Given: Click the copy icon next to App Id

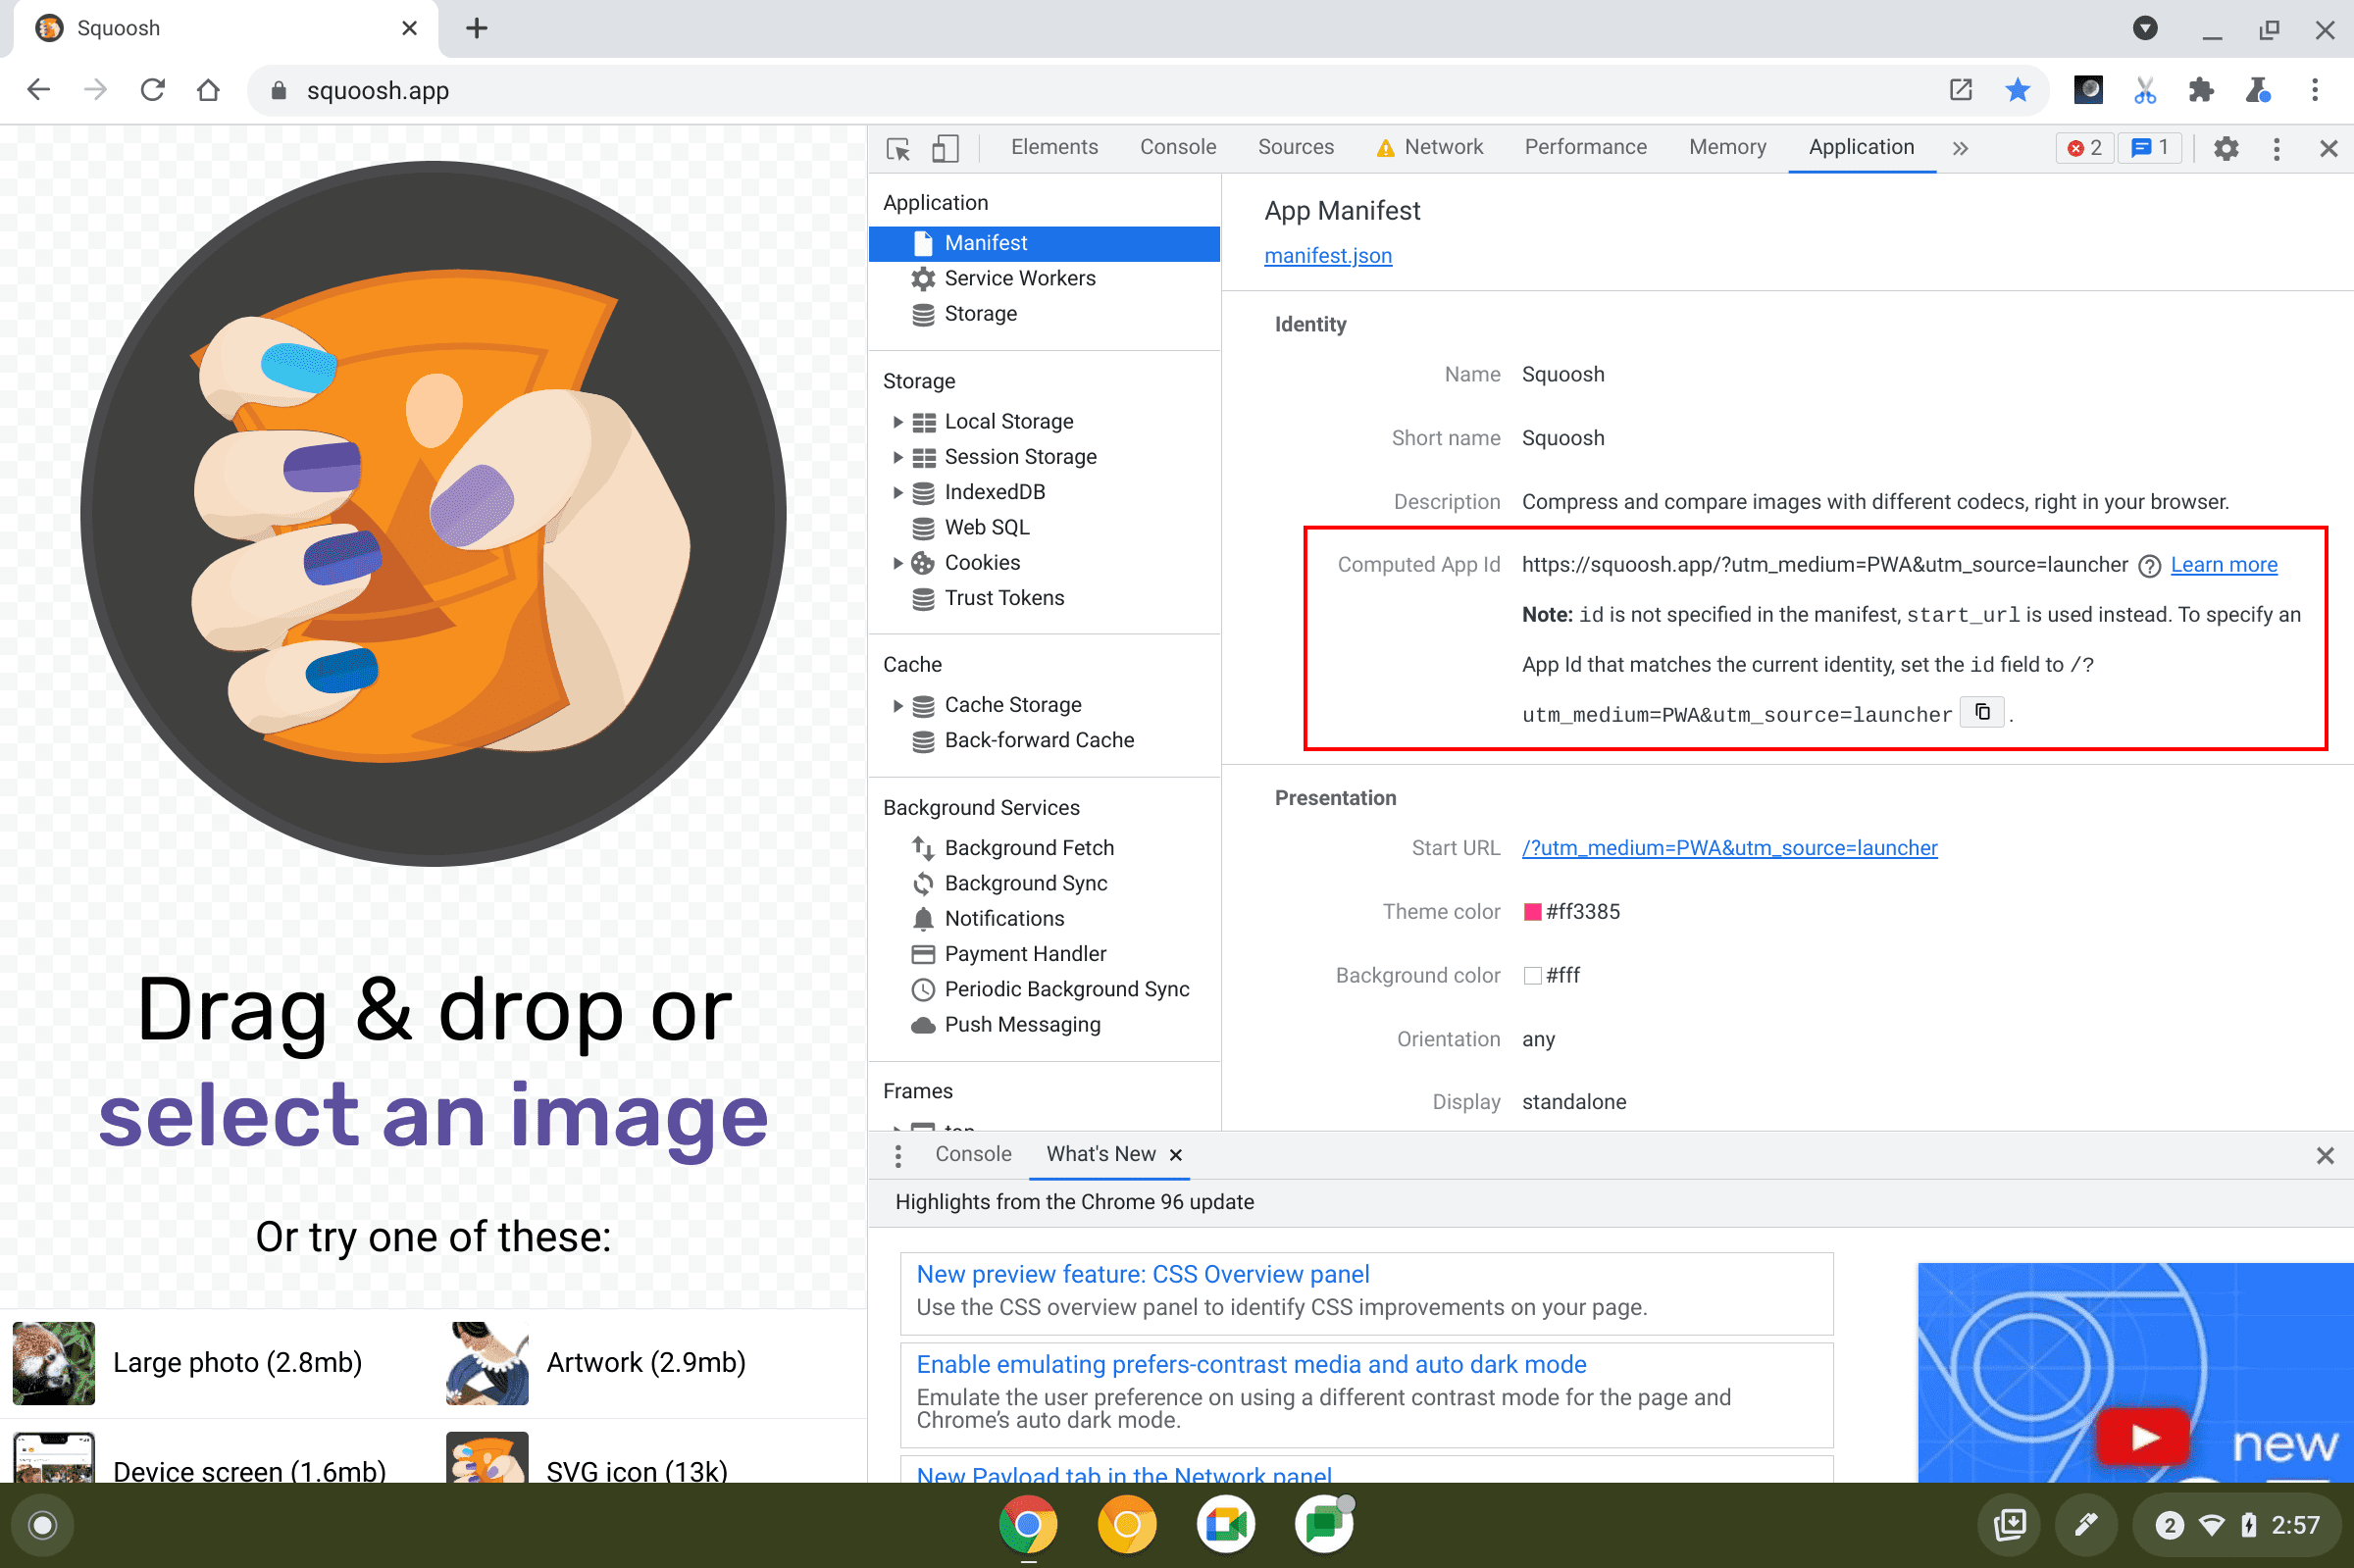Looking at the screenshot, I should tap(1981, 711).
